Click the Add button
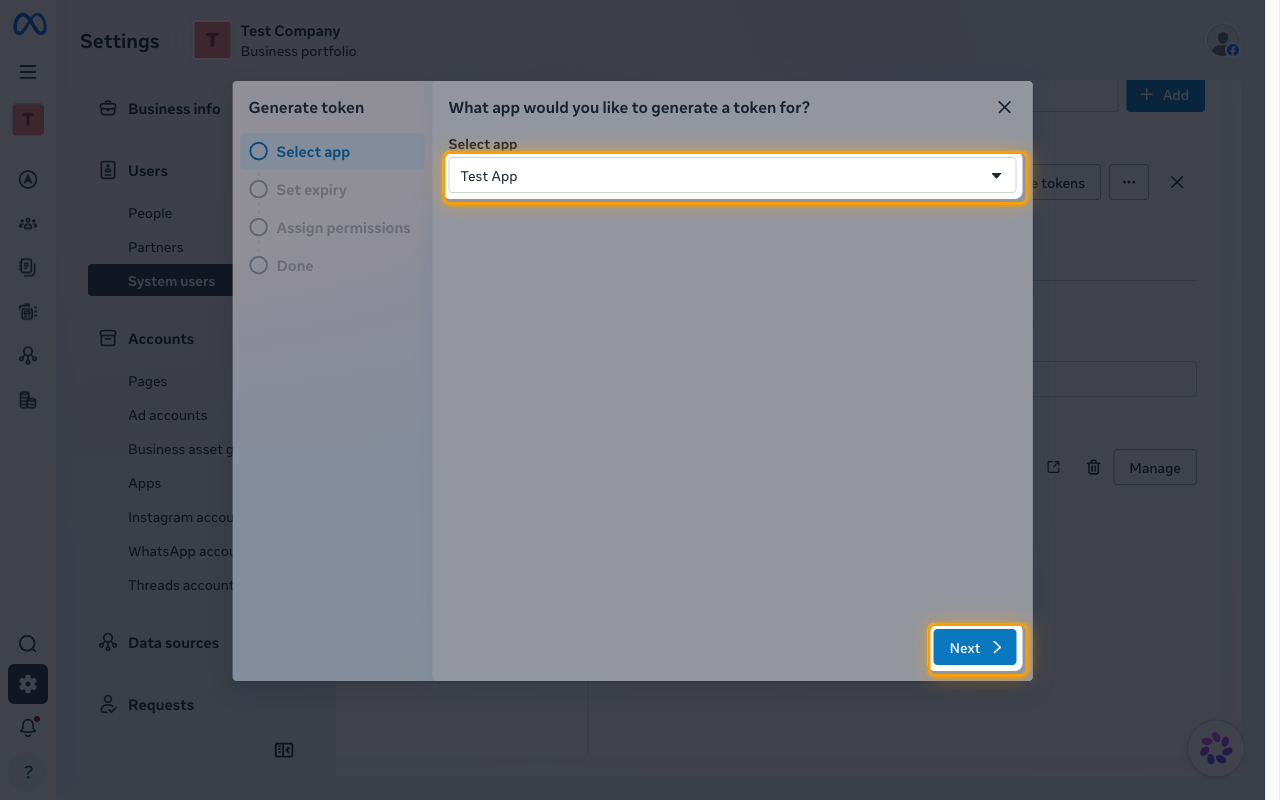The image size is (1280, 800). coord(1165,95)
